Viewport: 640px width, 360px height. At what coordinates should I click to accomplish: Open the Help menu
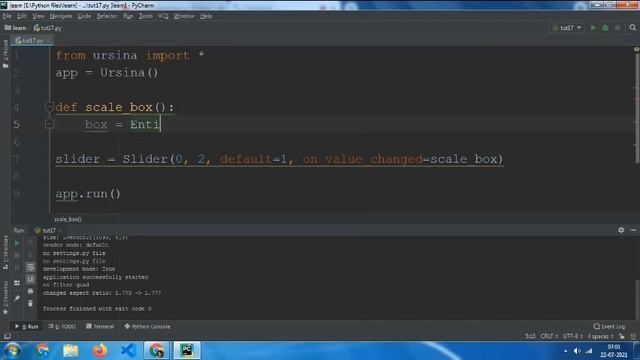pos(206,16)
